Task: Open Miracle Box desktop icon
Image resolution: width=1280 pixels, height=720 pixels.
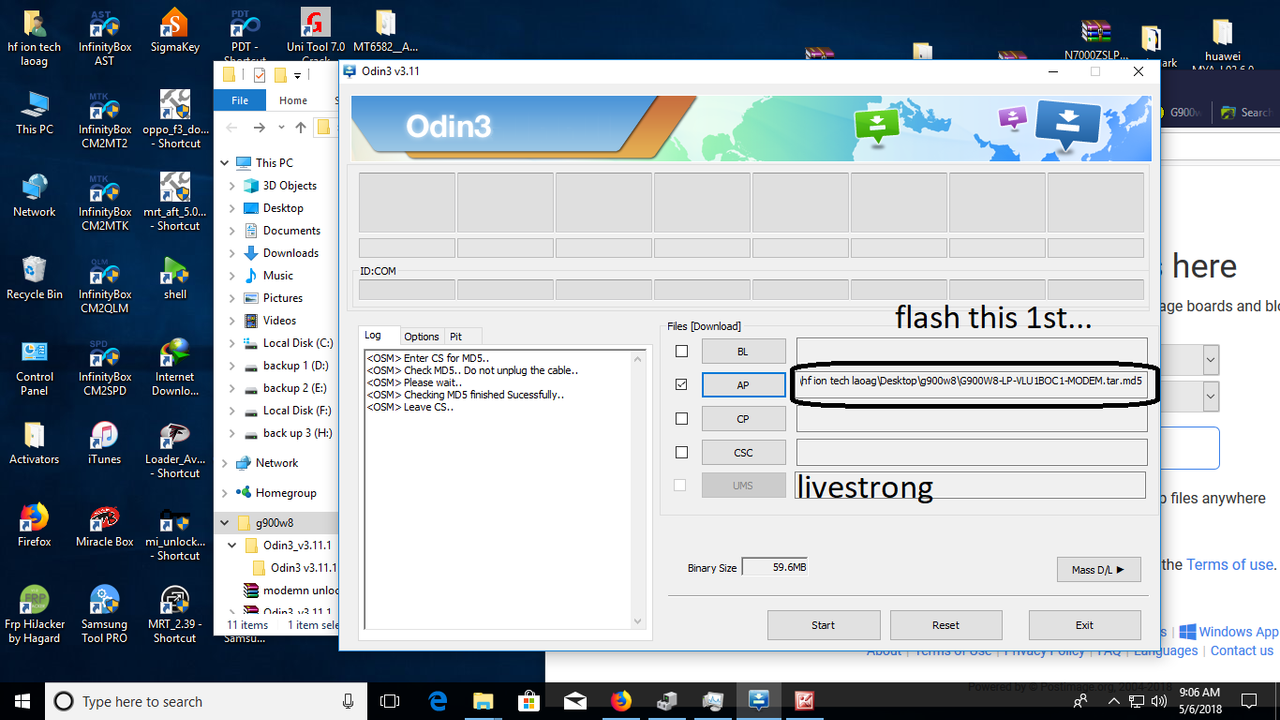Action: coord(104,525)
